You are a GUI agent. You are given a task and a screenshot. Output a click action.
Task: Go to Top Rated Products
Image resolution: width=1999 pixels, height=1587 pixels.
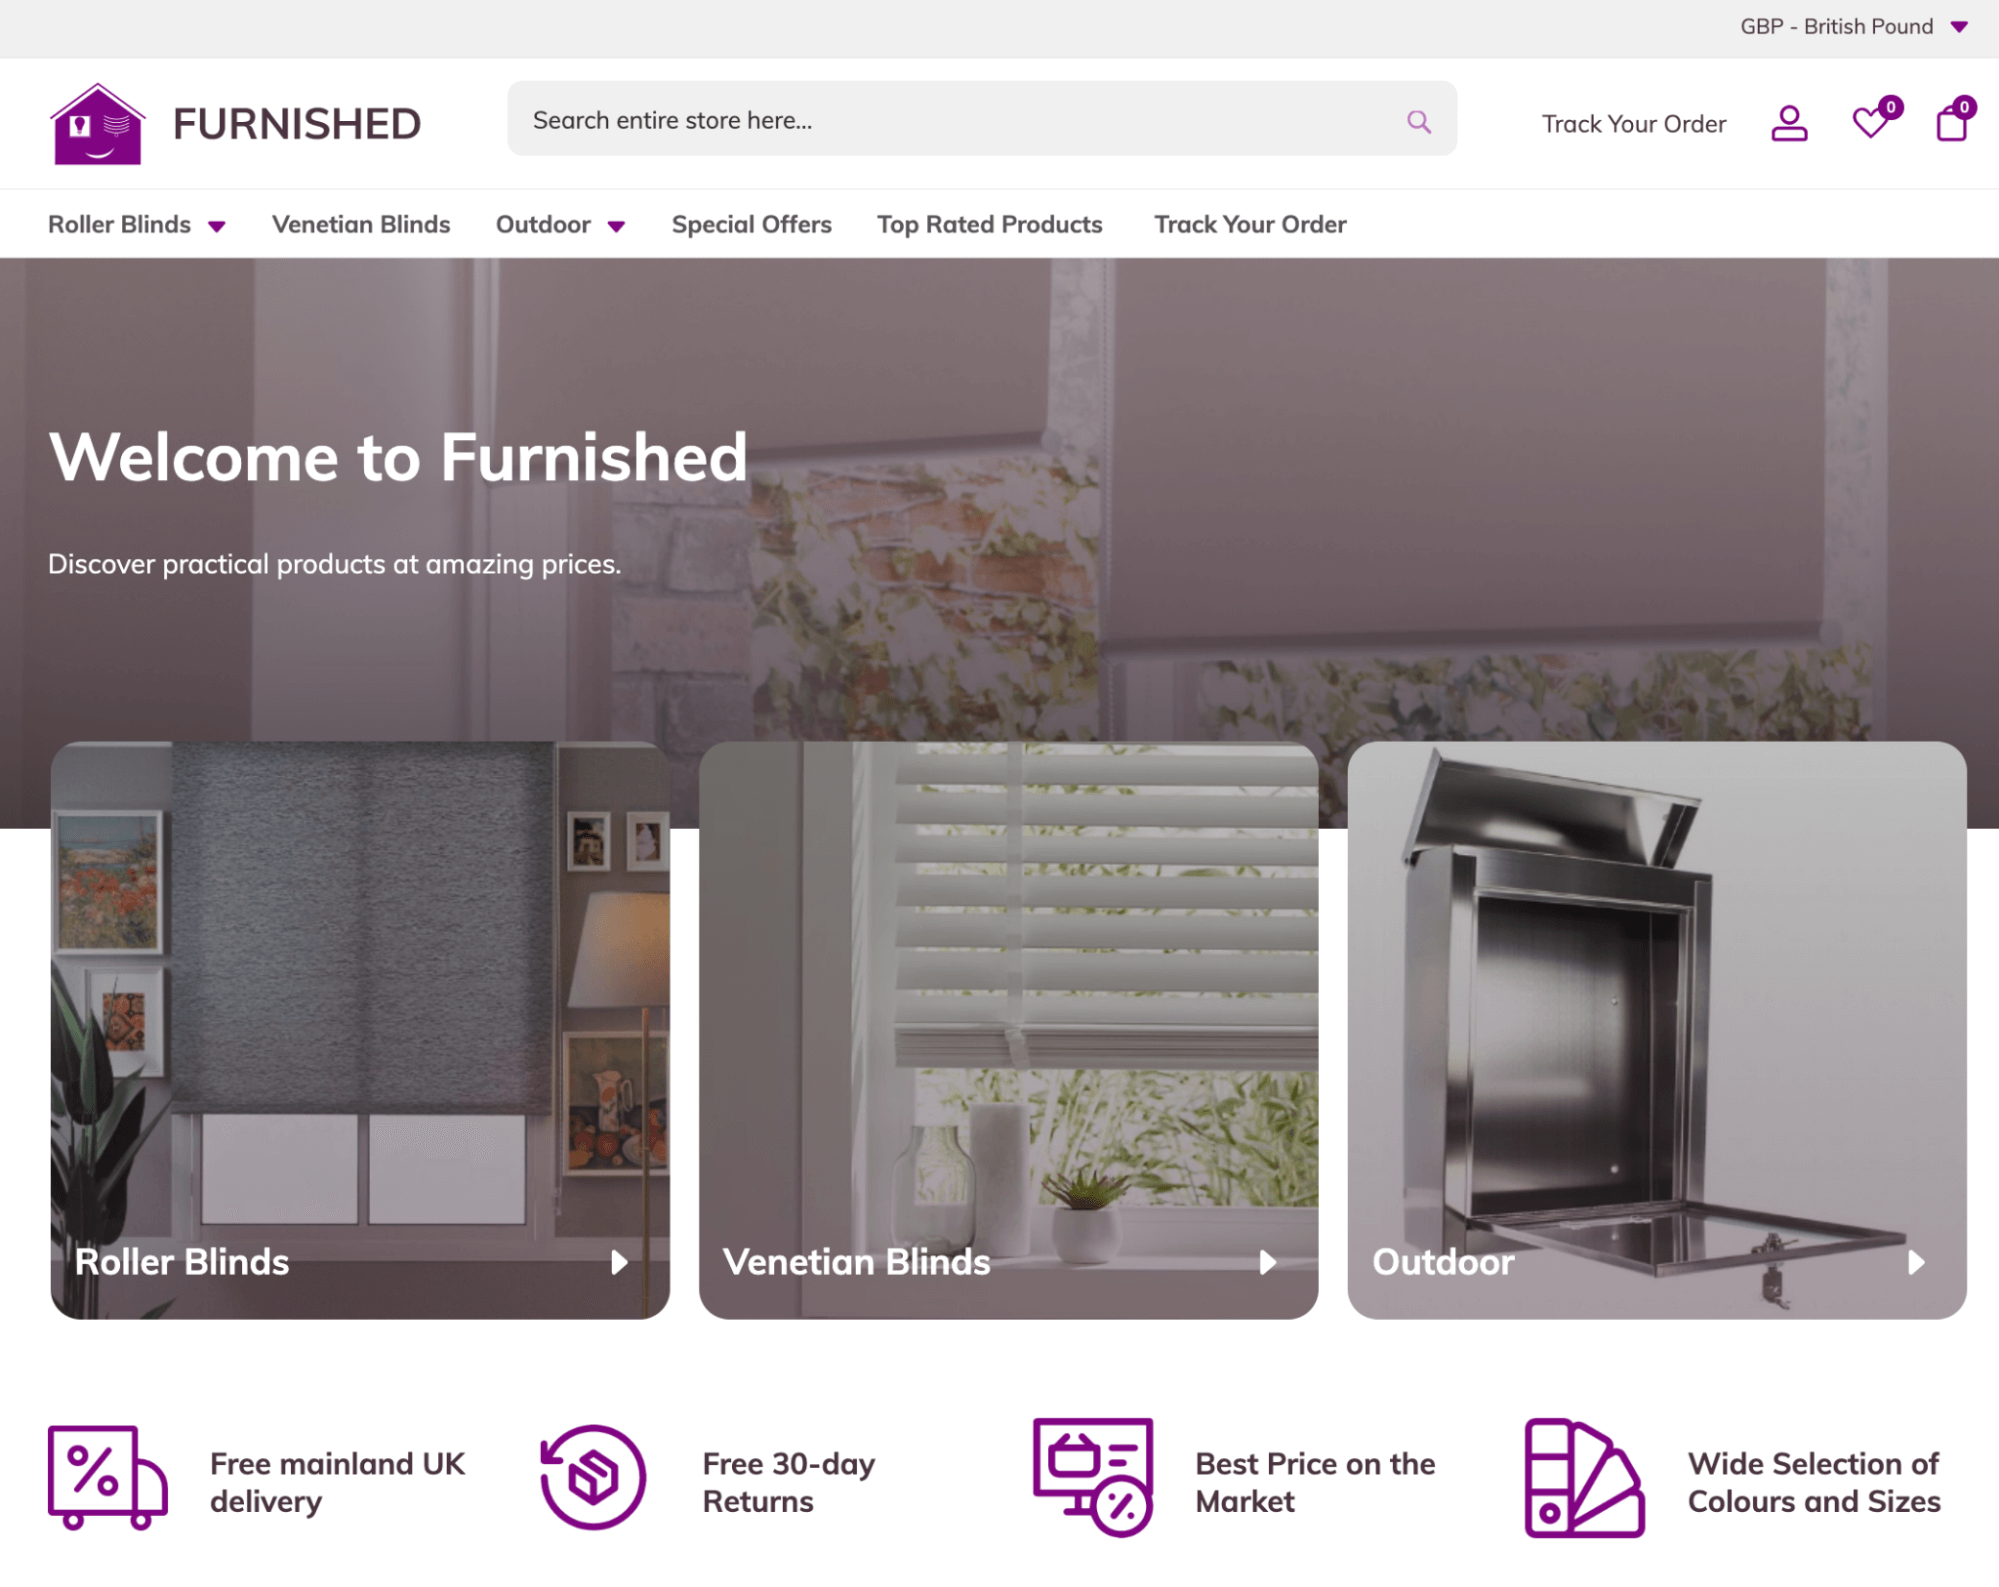coord(990,225)
